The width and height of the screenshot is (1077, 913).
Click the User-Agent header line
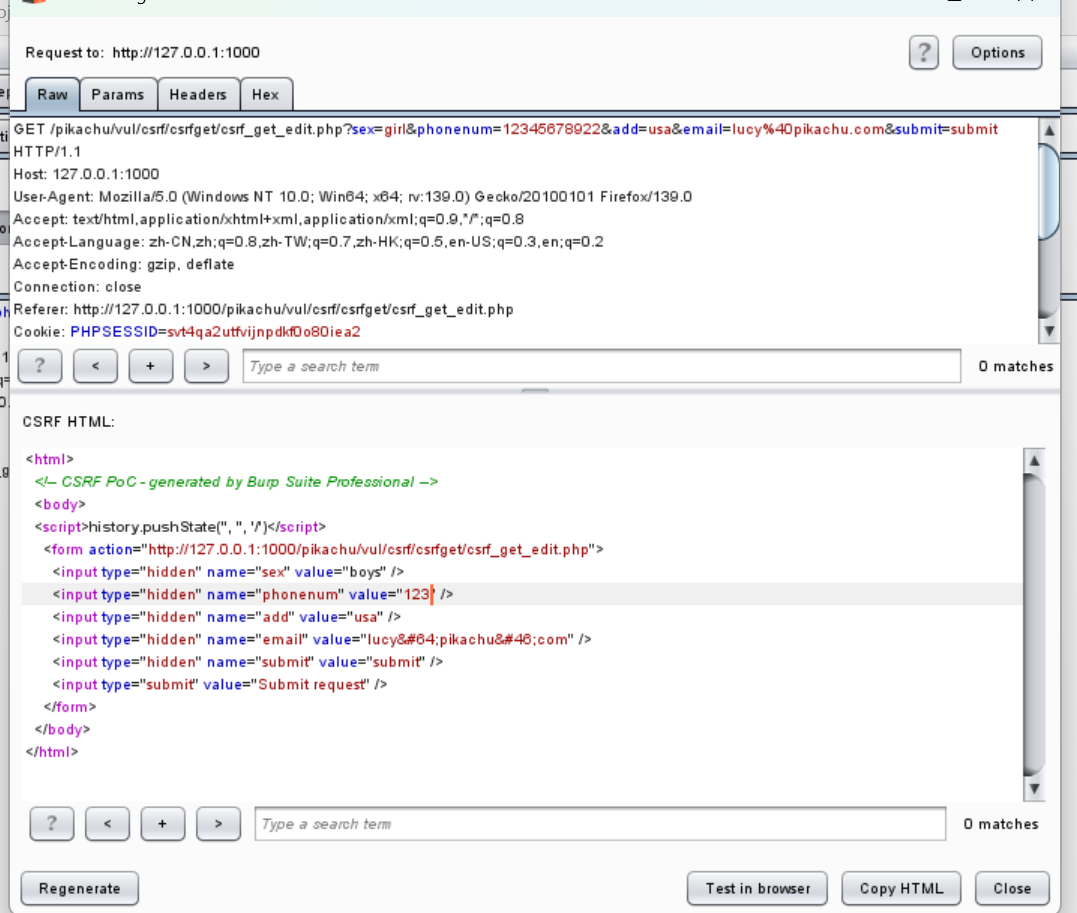[x=352, y=196]
